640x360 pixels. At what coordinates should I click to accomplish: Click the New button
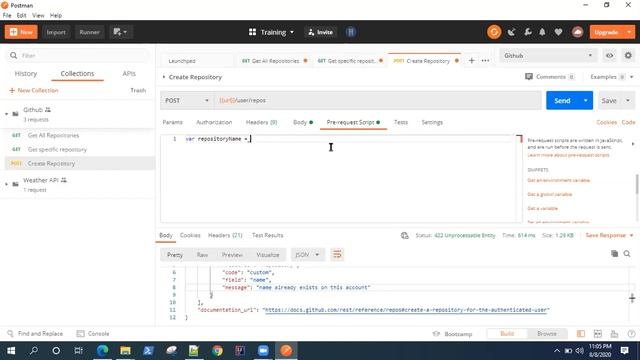21,32
